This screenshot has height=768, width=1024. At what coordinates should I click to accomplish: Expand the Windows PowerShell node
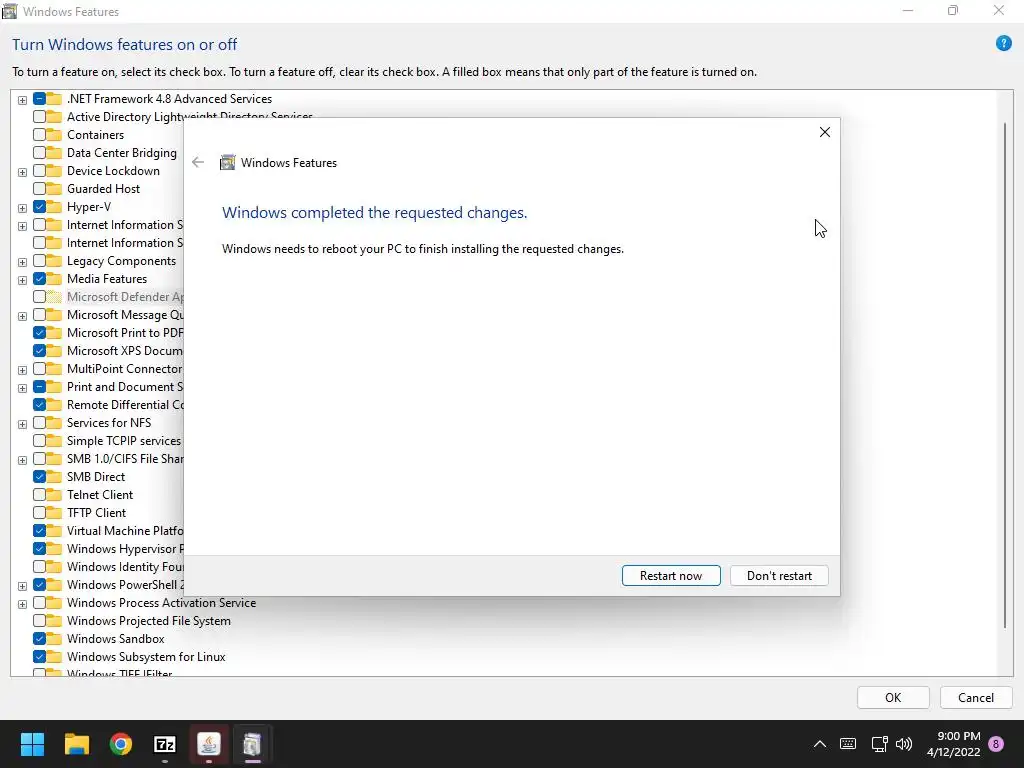(x=22, y=586)
